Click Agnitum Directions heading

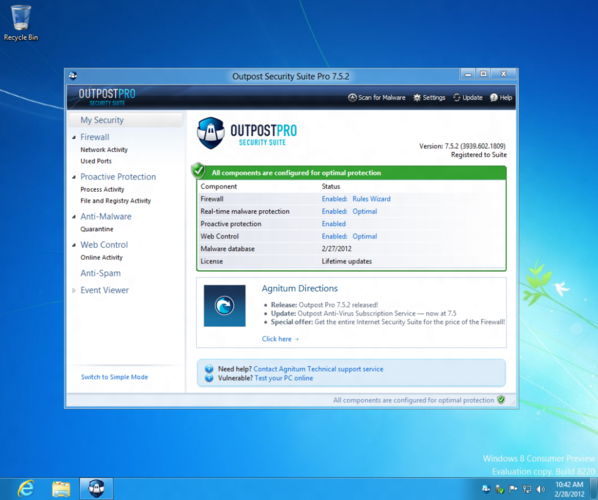coord(300,288)
